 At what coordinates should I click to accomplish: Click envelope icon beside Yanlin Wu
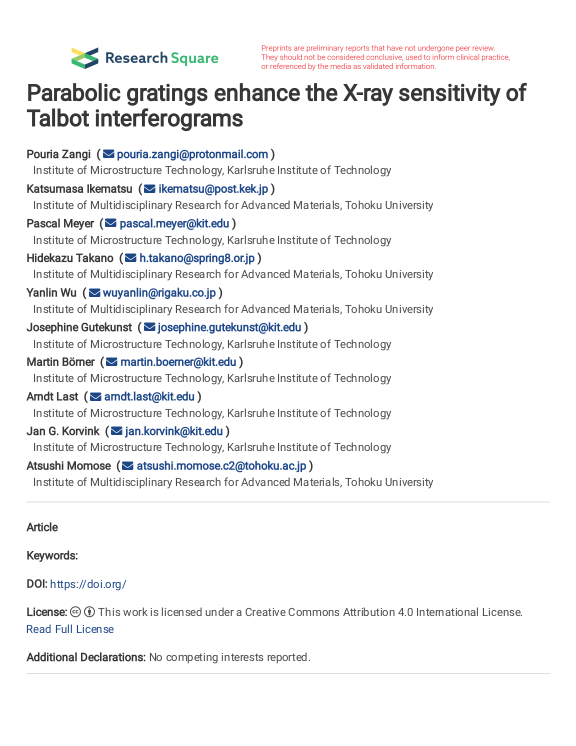pos(95,293)
